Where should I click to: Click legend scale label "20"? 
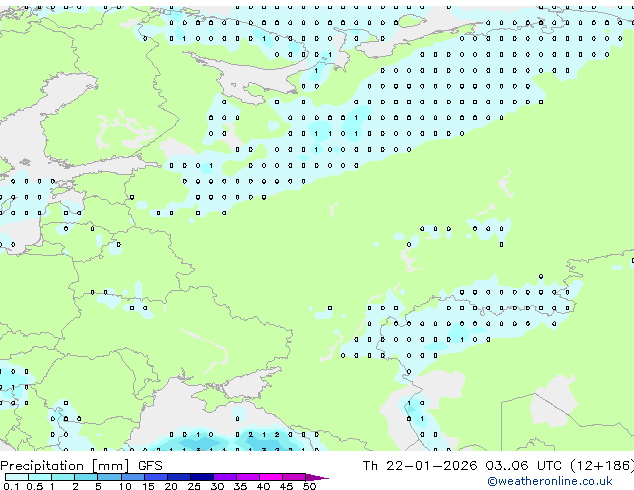[x=171, y=486]
